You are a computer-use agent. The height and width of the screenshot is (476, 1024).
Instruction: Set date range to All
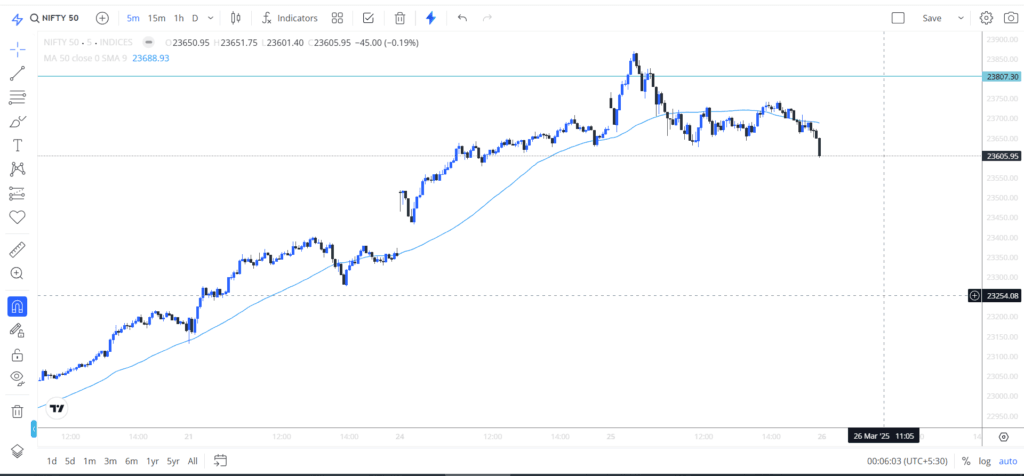point(193,461)
